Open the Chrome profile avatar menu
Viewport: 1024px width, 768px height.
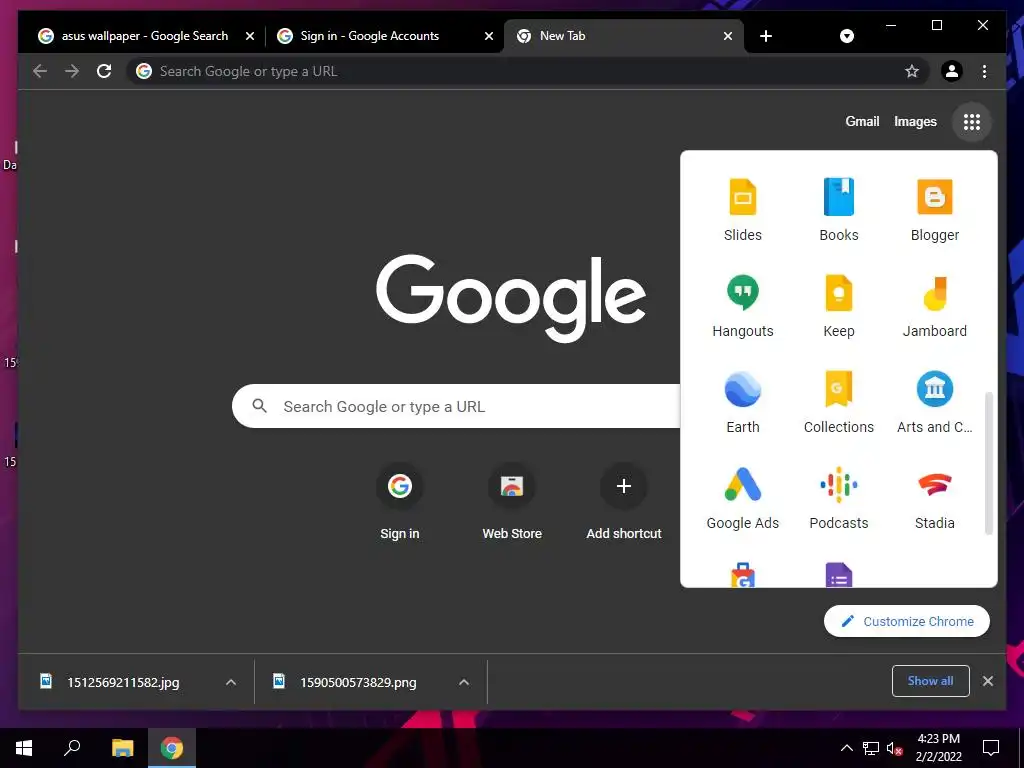[x=952, y=71]
